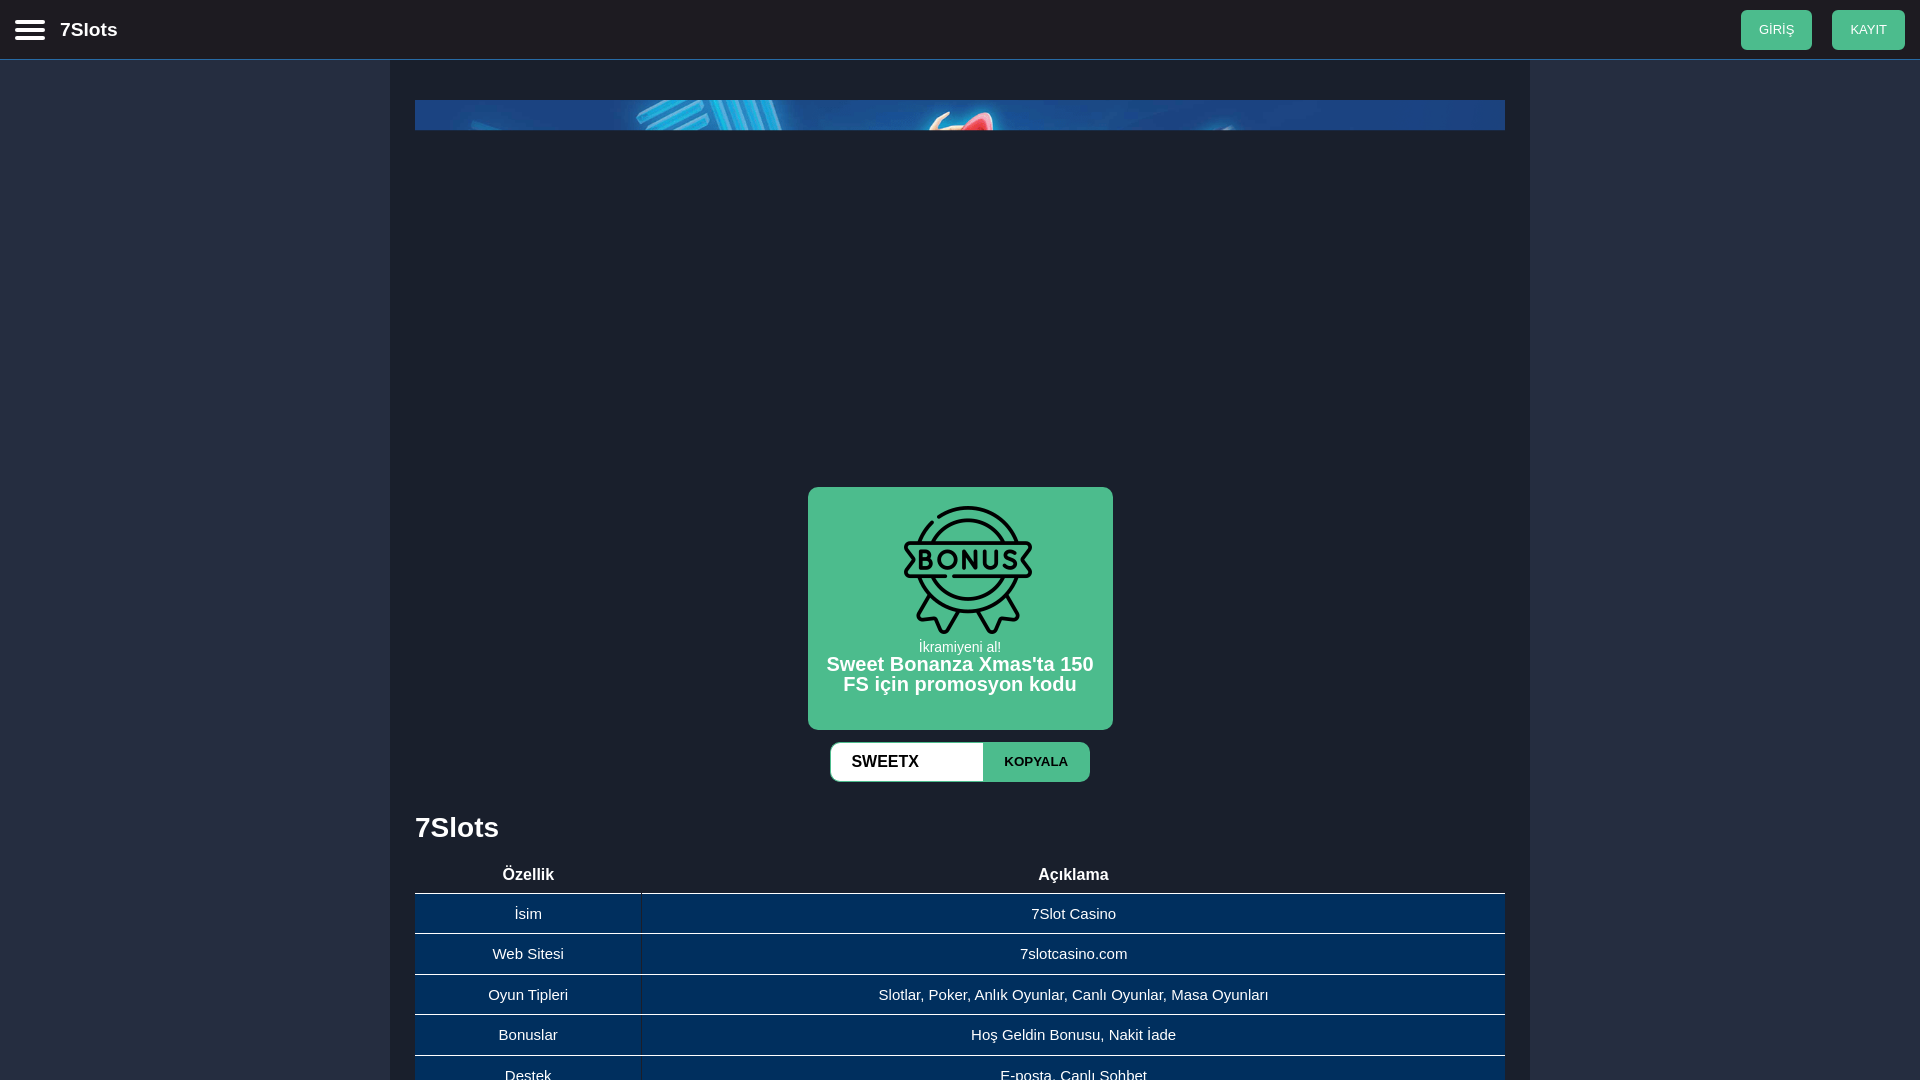Click the 7Slots page heading

[457, 828]
